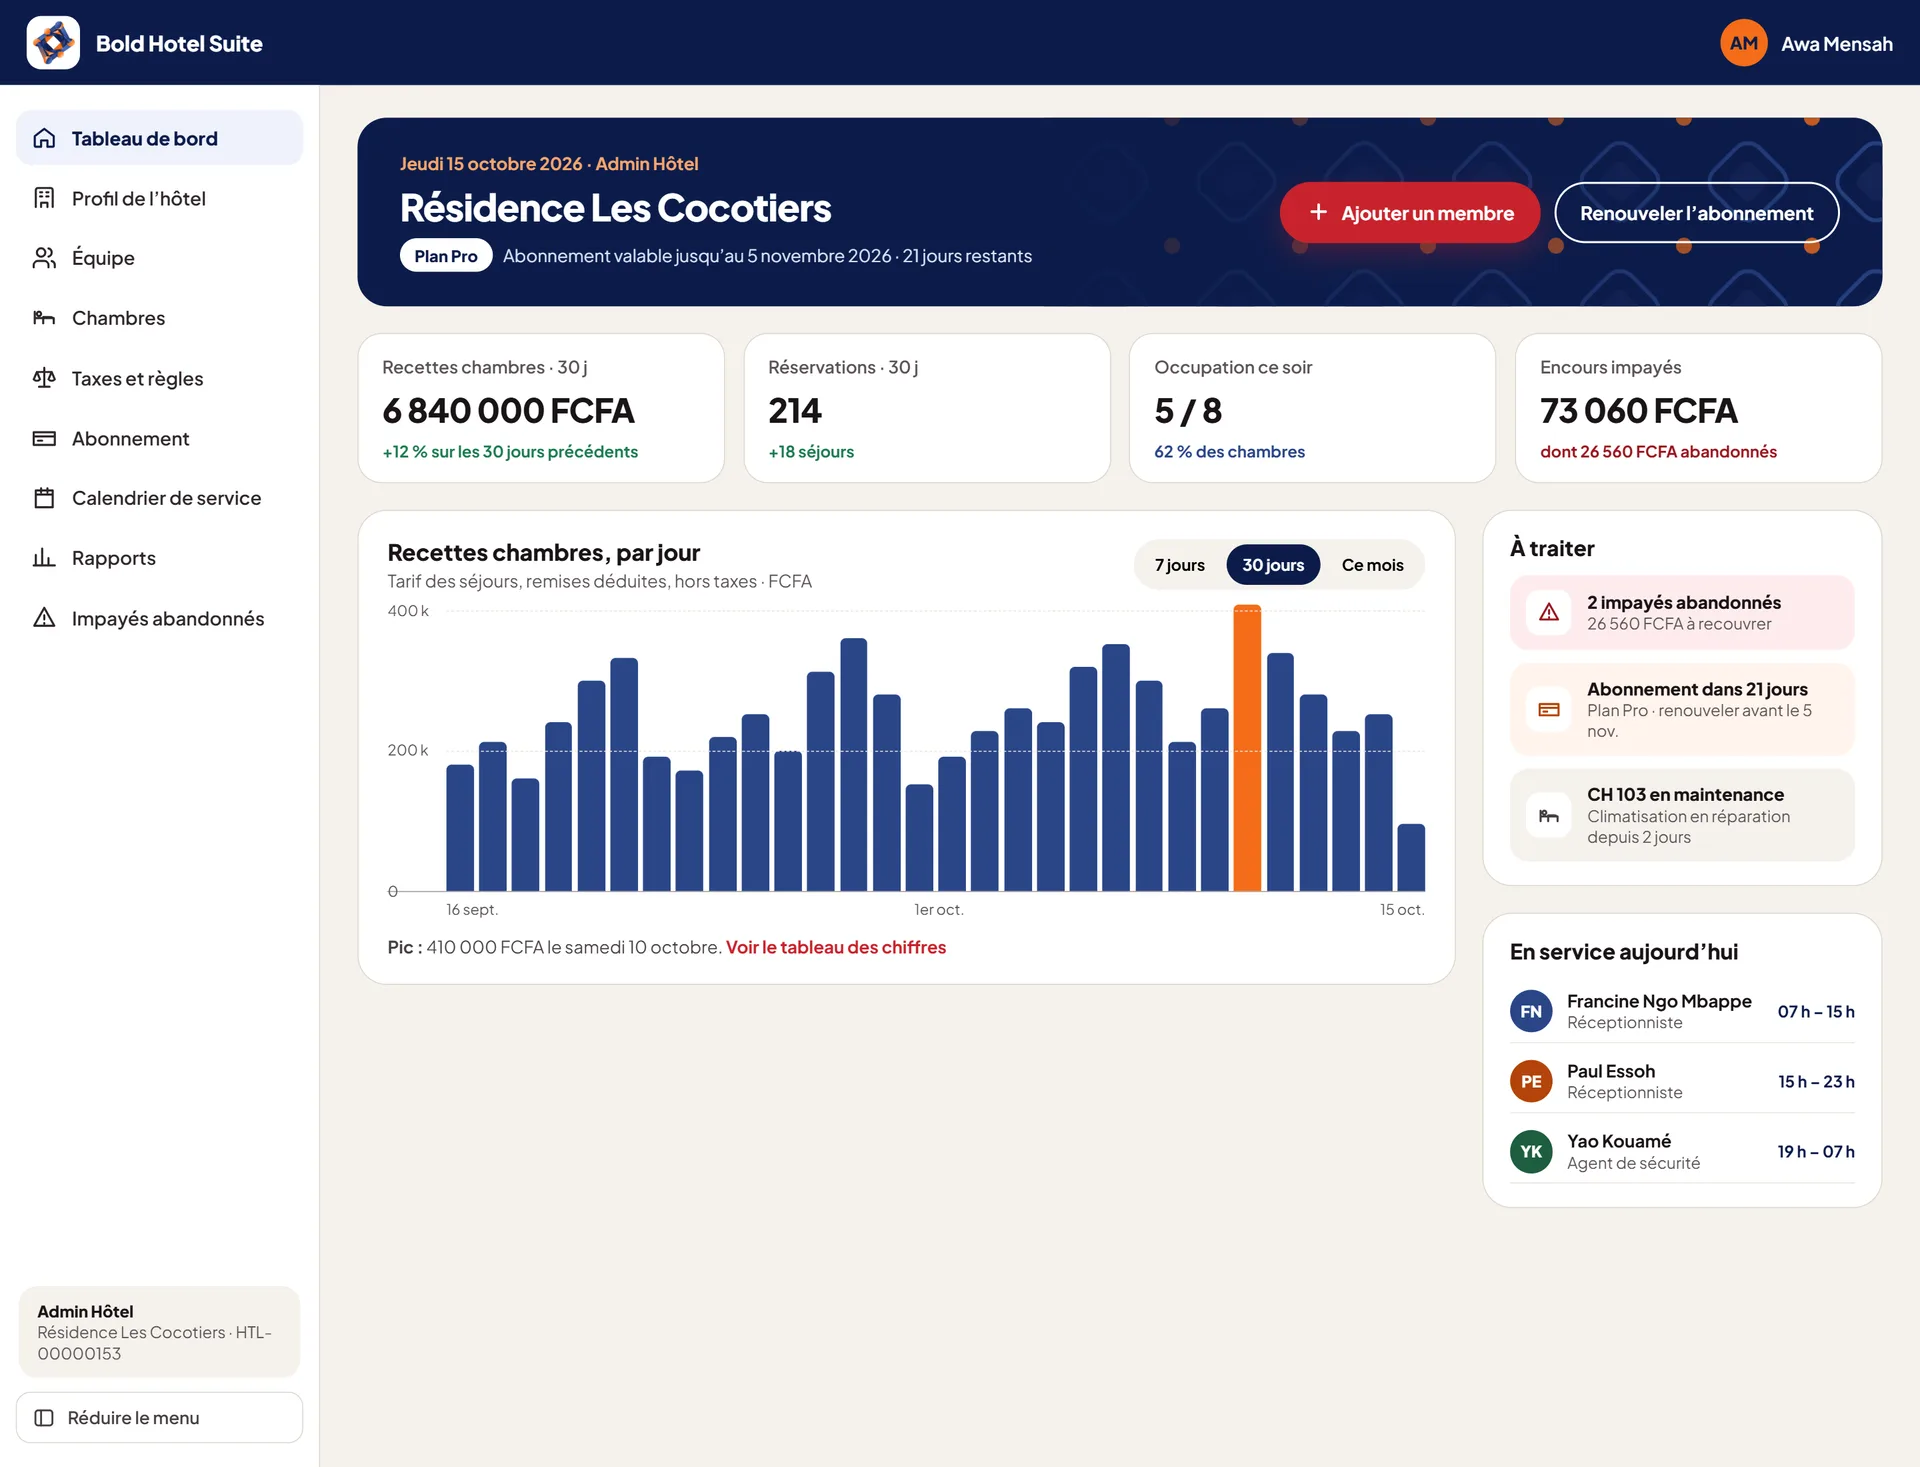
Task: Open Impayés abandonnés sidebar menu item
Action: 159,618
